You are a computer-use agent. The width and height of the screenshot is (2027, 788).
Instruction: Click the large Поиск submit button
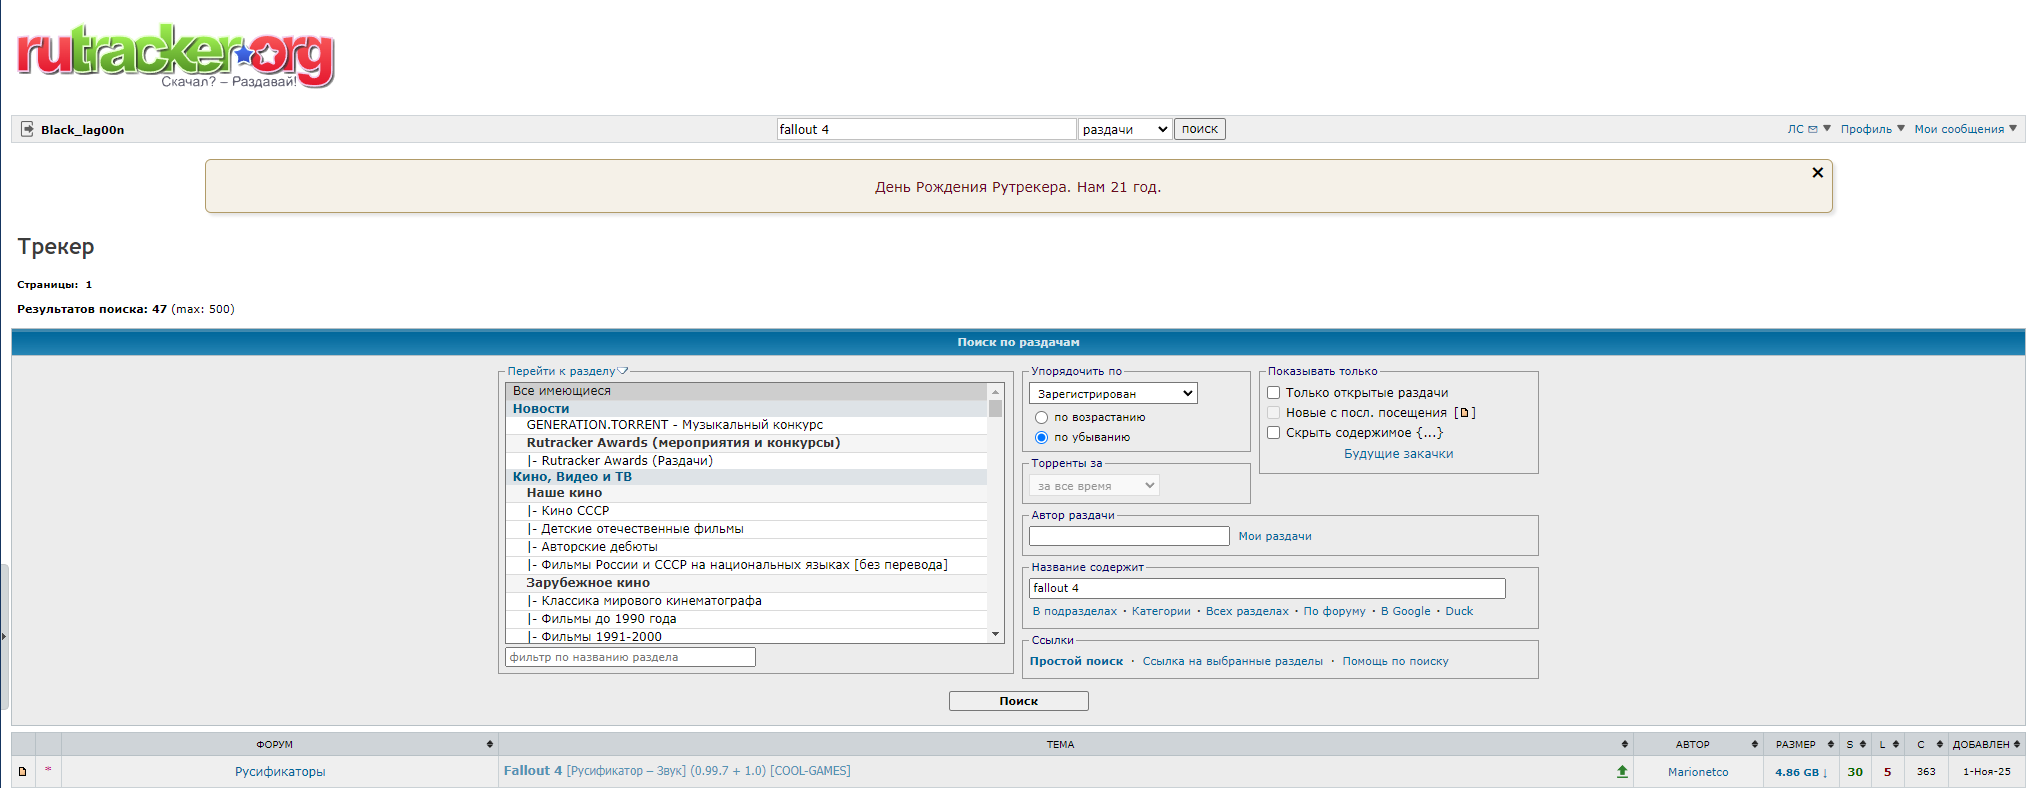(1018, 701)
